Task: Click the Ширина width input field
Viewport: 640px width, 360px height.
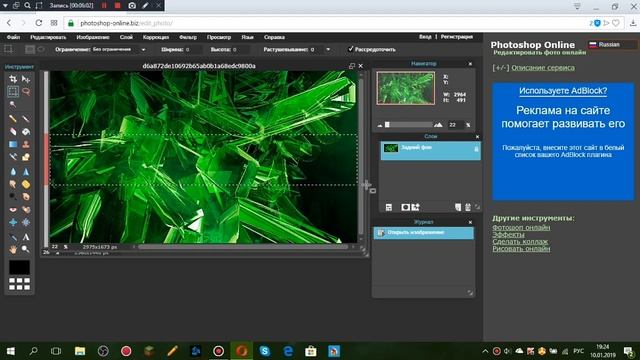Action: pos(193,49)
